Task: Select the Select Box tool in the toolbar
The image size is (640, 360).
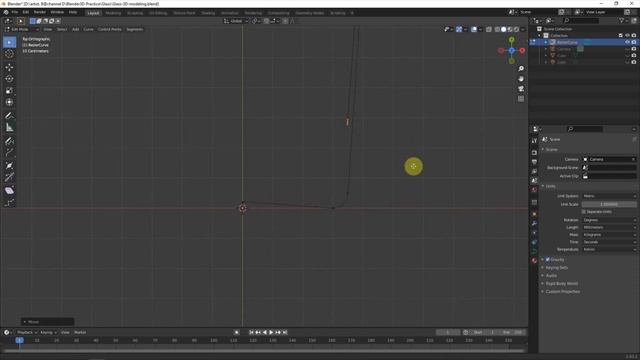Action: coord(9,42)
